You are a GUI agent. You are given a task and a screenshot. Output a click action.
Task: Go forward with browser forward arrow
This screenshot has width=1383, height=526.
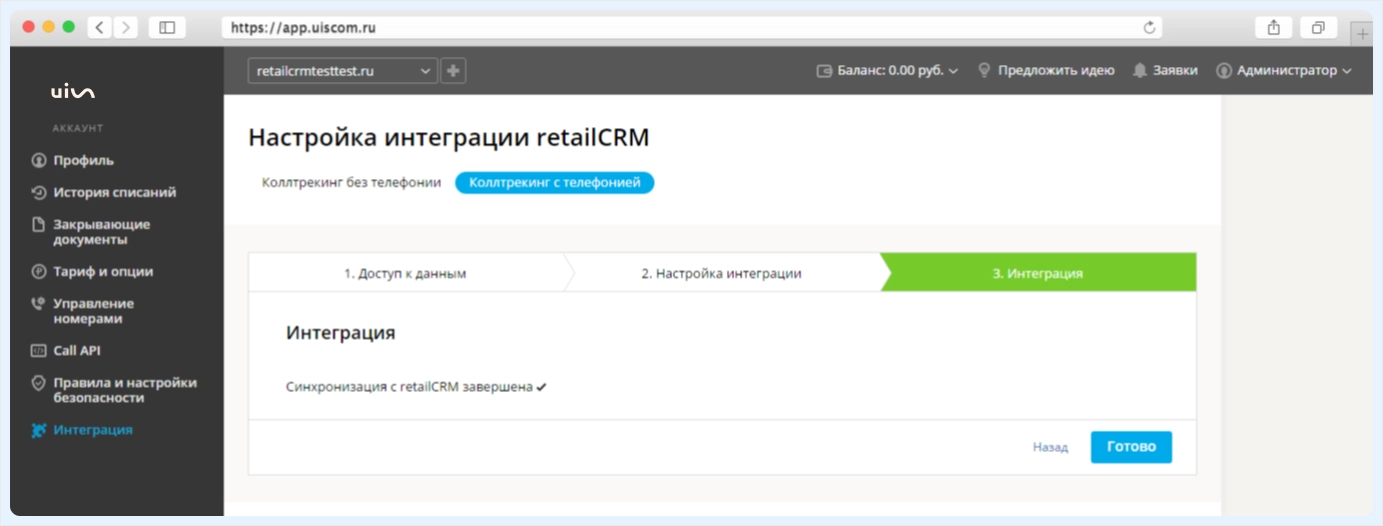point(126,28)
